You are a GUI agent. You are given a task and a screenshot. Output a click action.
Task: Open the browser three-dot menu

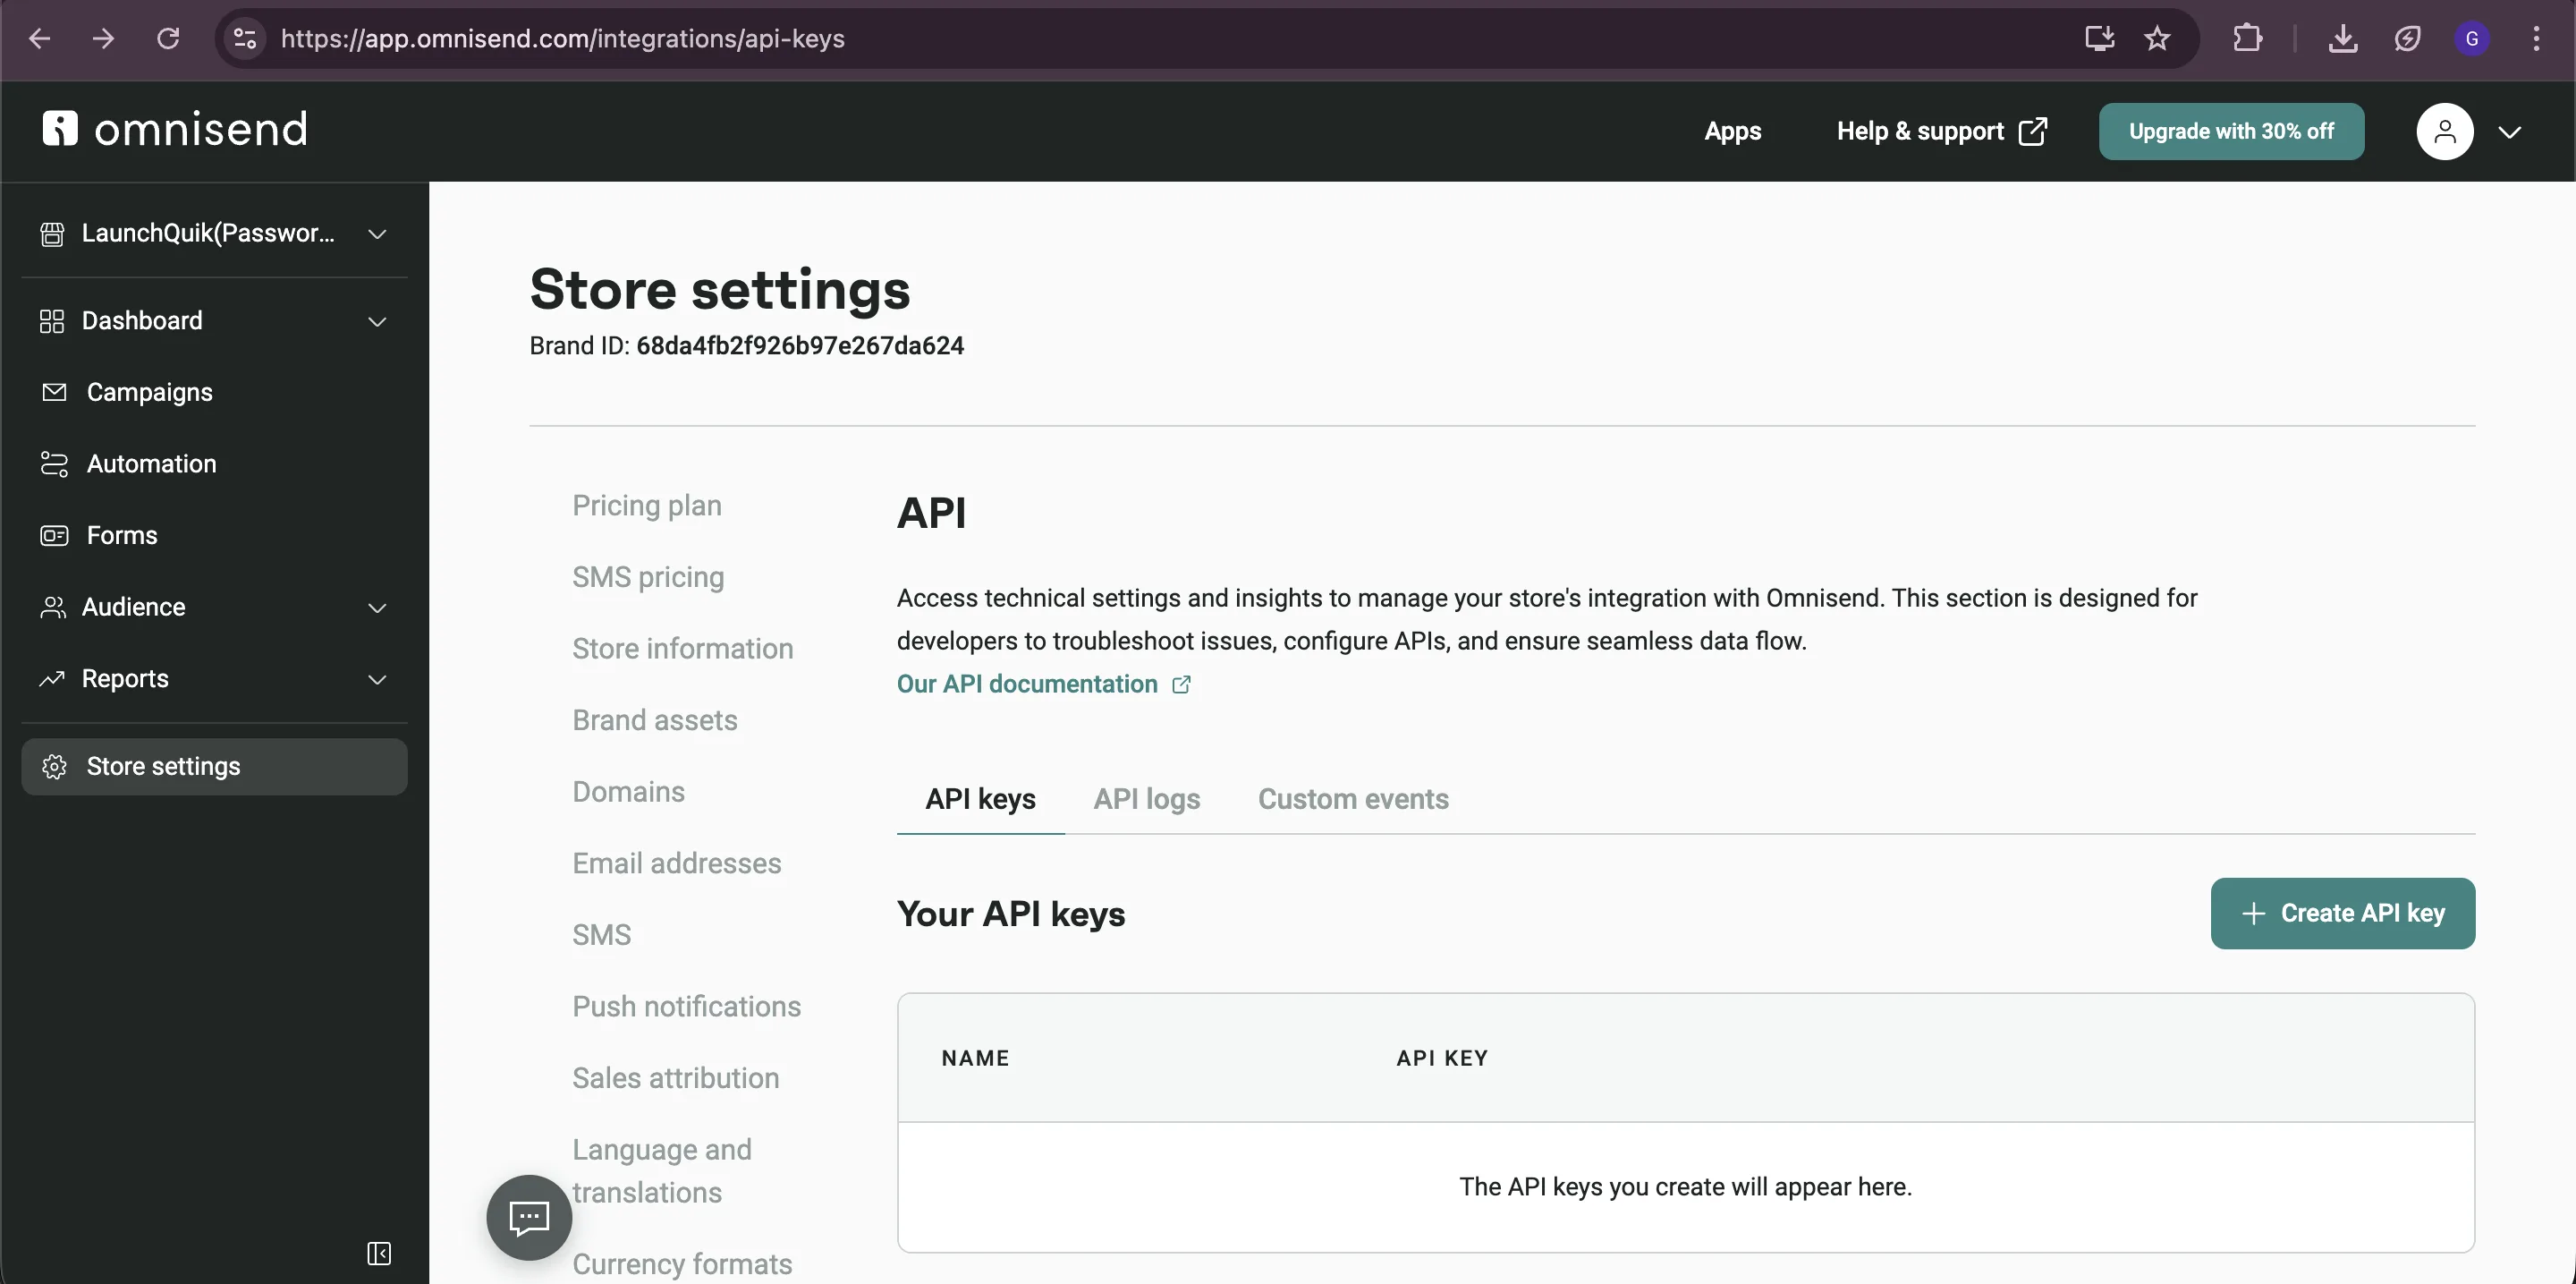2536,38
